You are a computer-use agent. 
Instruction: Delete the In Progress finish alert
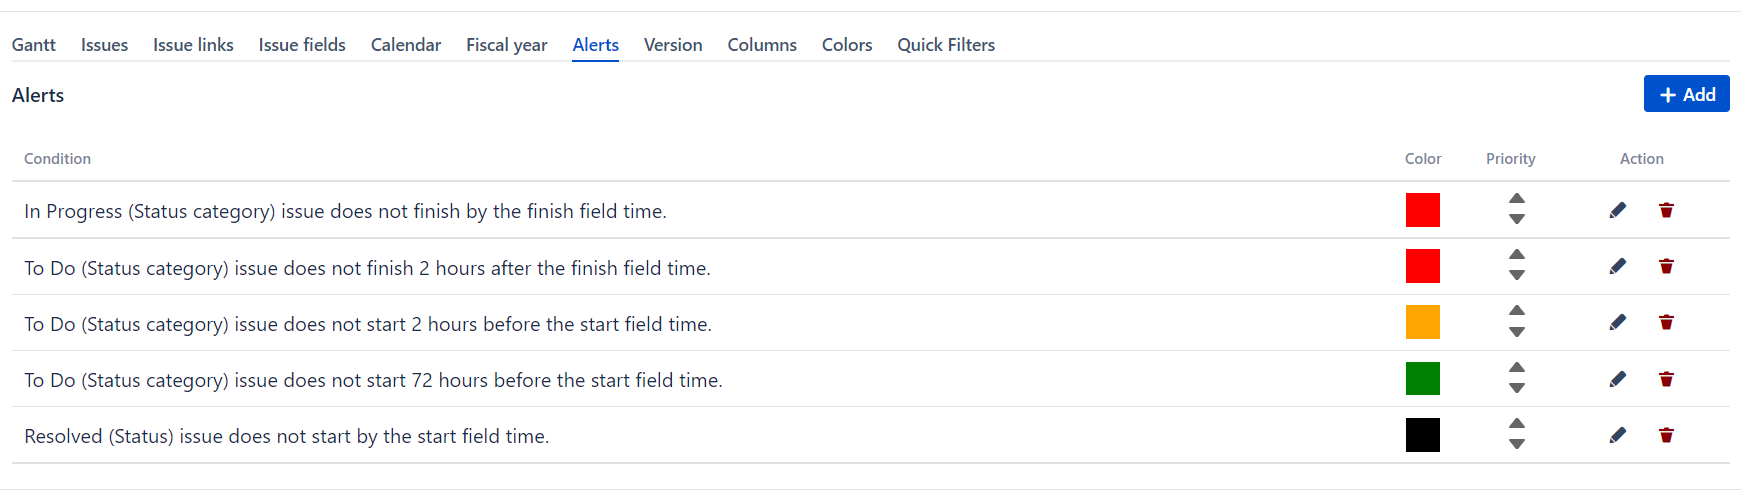1666,210
